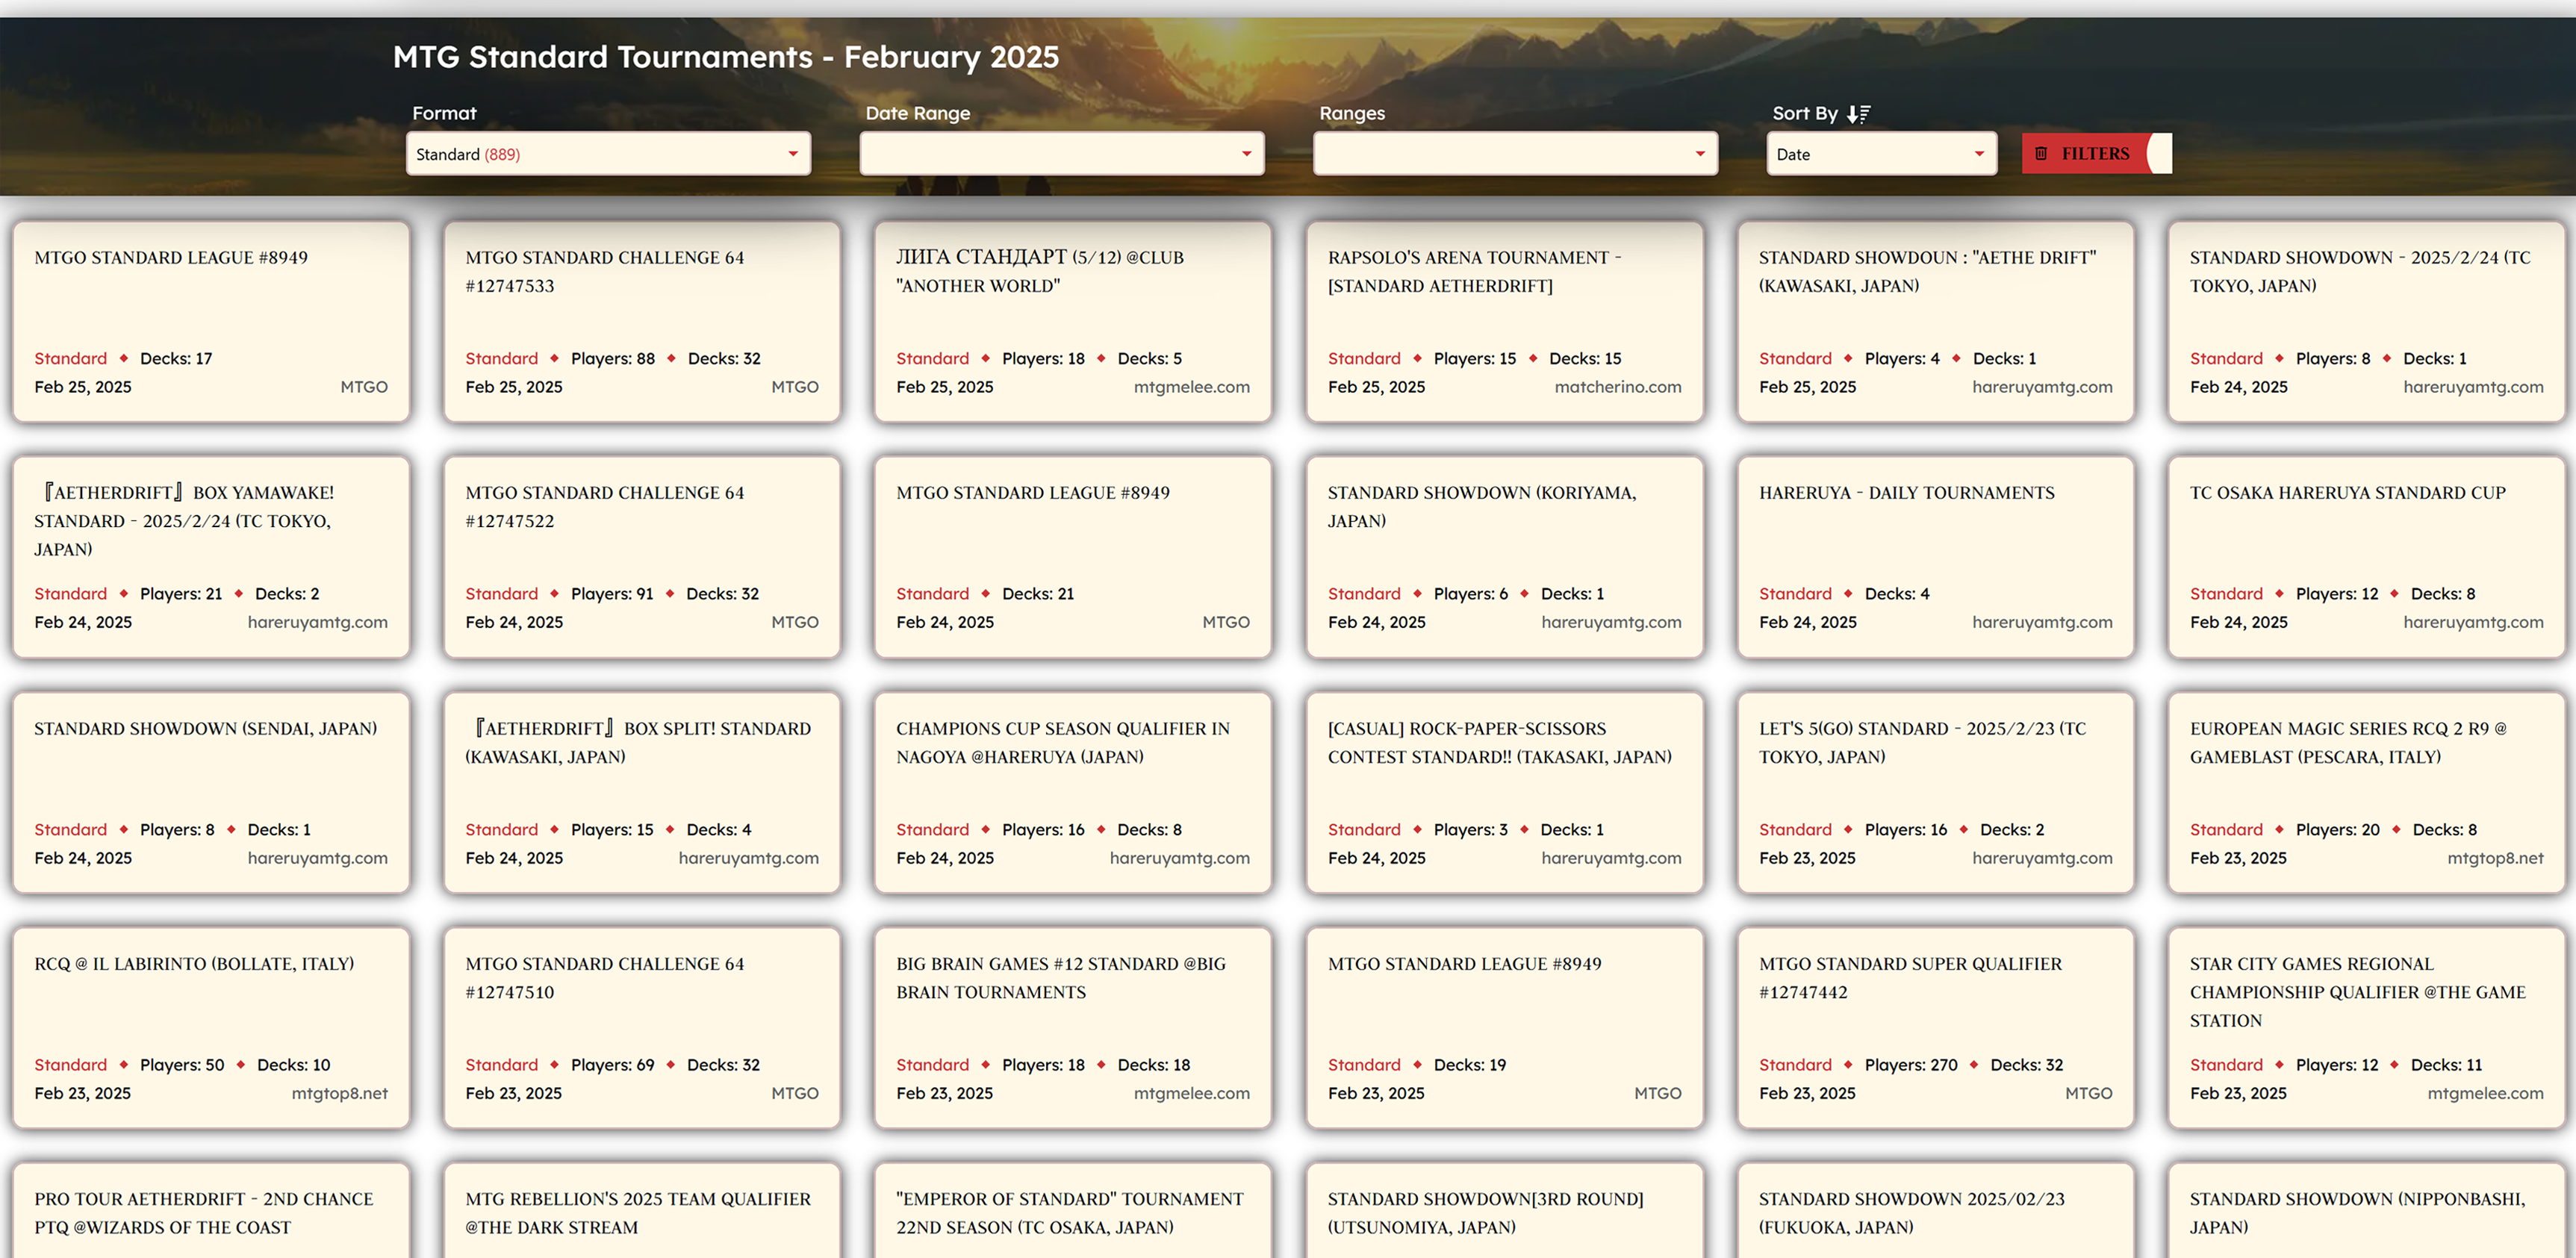2576x1258 pixels.
Task: Click the trash FILTERS clear button
Action: click(2096, 154)
